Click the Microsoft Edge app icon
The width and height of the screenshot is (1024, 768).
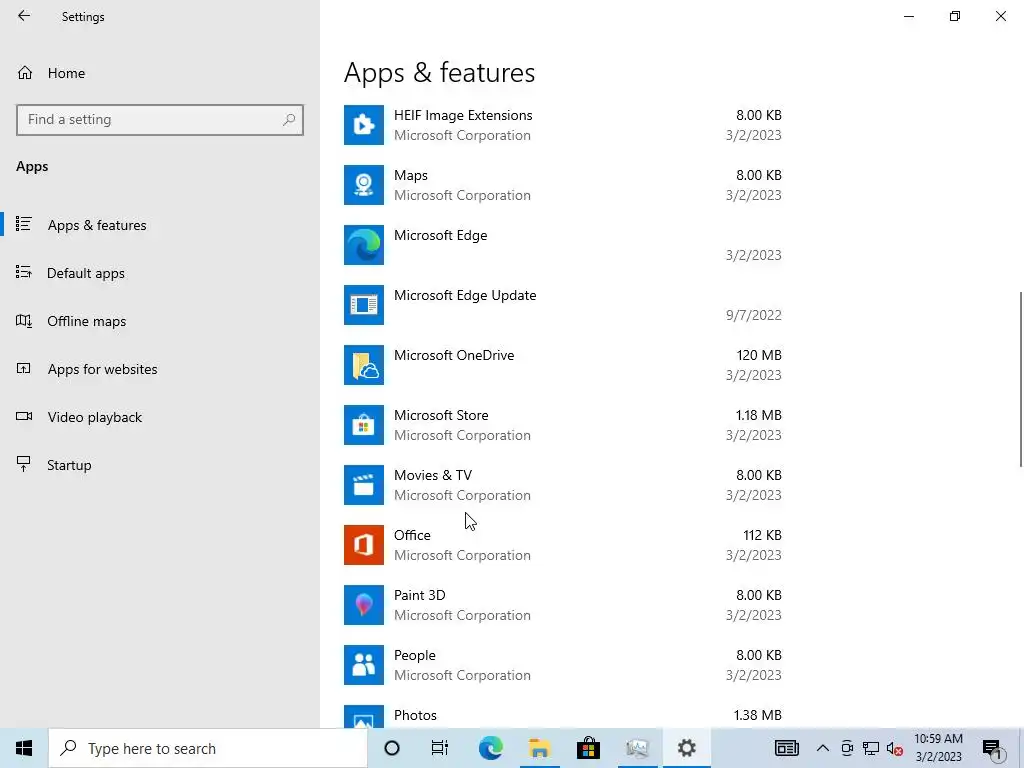tap(364, 245)
